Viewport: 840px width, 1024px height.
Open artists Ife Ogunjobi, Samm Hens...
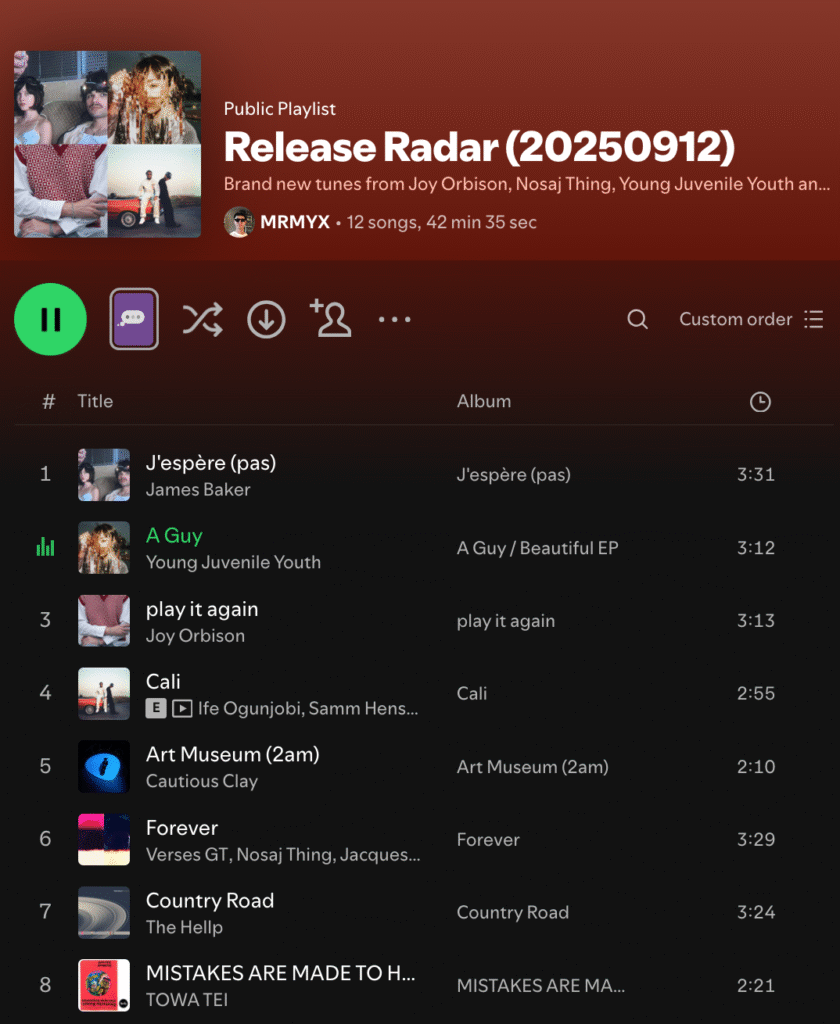point(308,709)
